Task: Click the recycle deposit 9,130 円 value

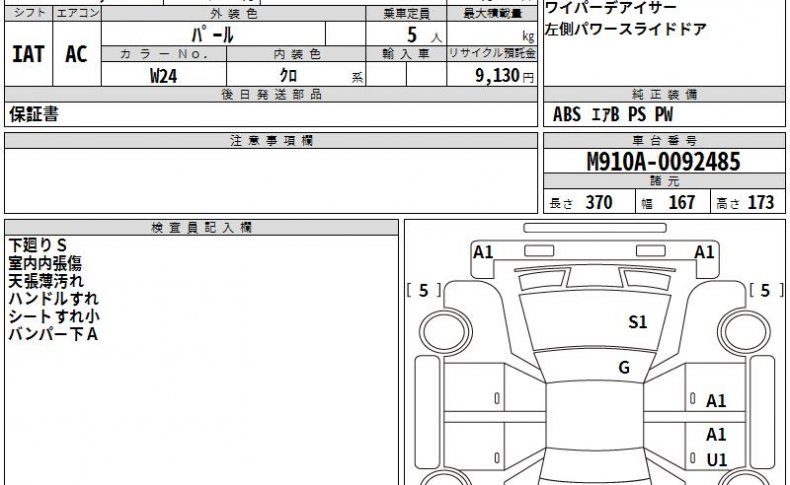Action: [504, 76]
